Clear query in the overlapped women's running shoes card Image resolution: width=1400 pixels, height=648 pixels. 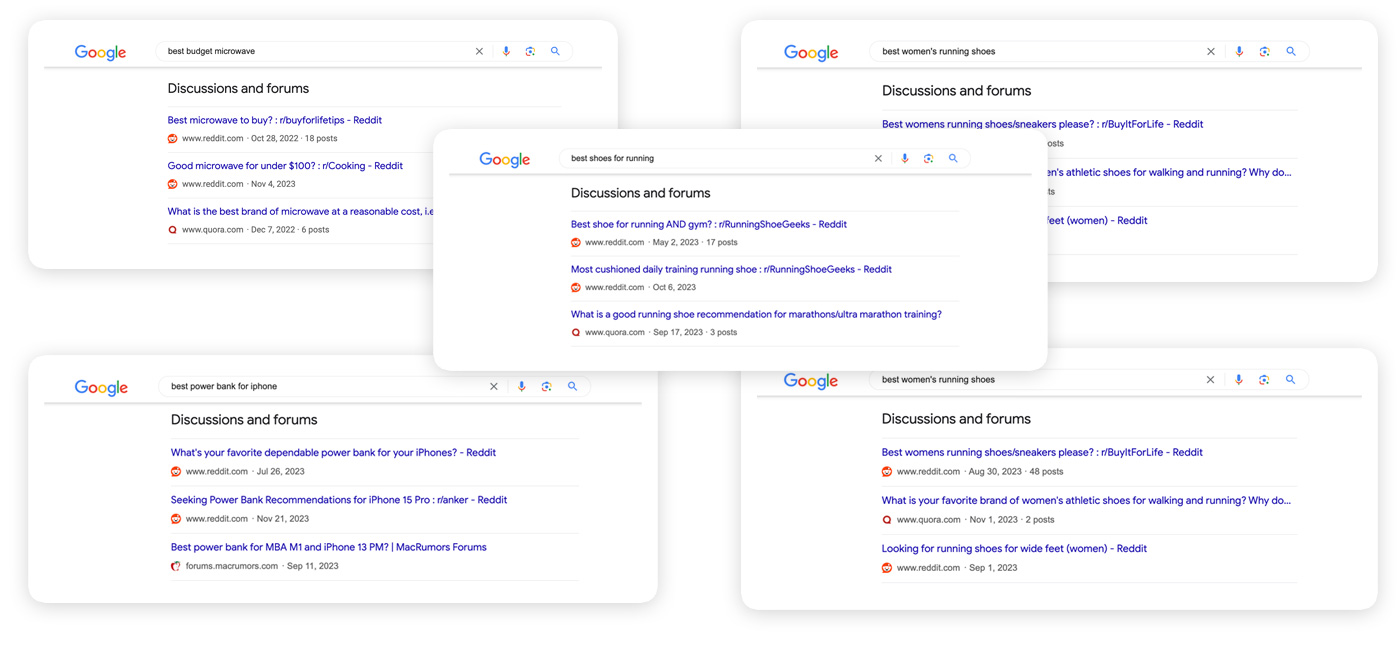(1211, 51)
